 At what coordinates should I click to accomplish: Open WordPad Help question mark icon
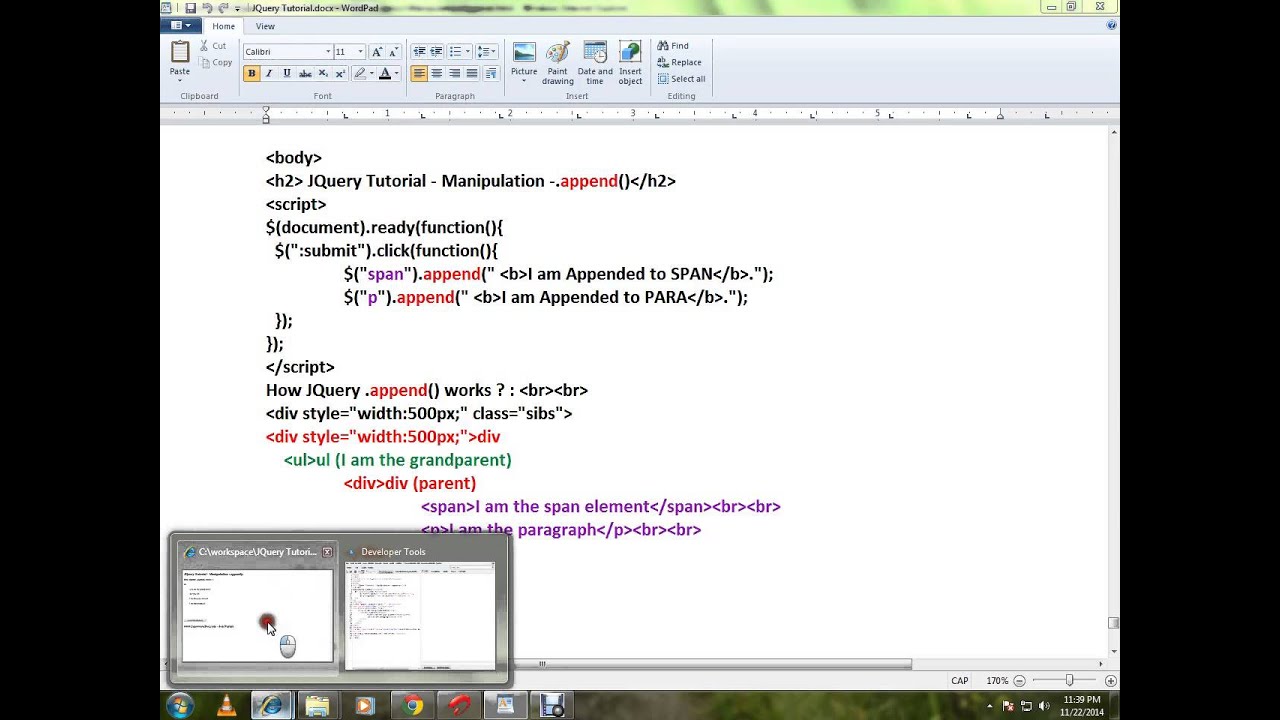[1111, 26]
